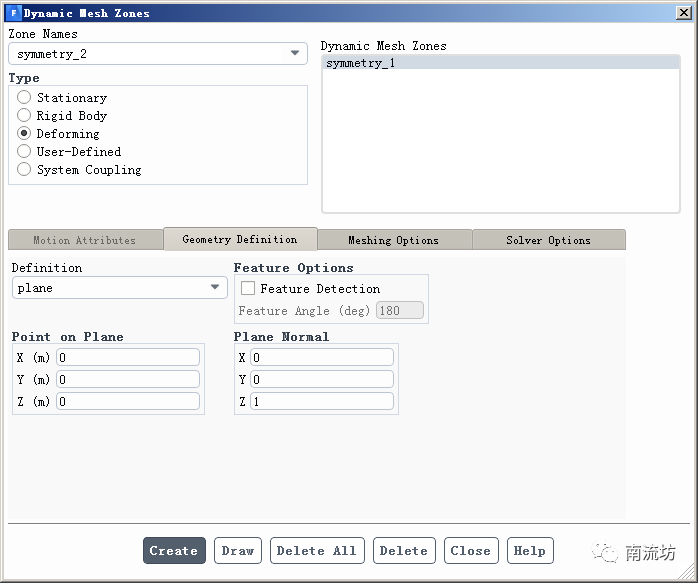The image size is (698, 583).
Task: Enable the Feature Detection checkbox
Action: tap(248, 289)
